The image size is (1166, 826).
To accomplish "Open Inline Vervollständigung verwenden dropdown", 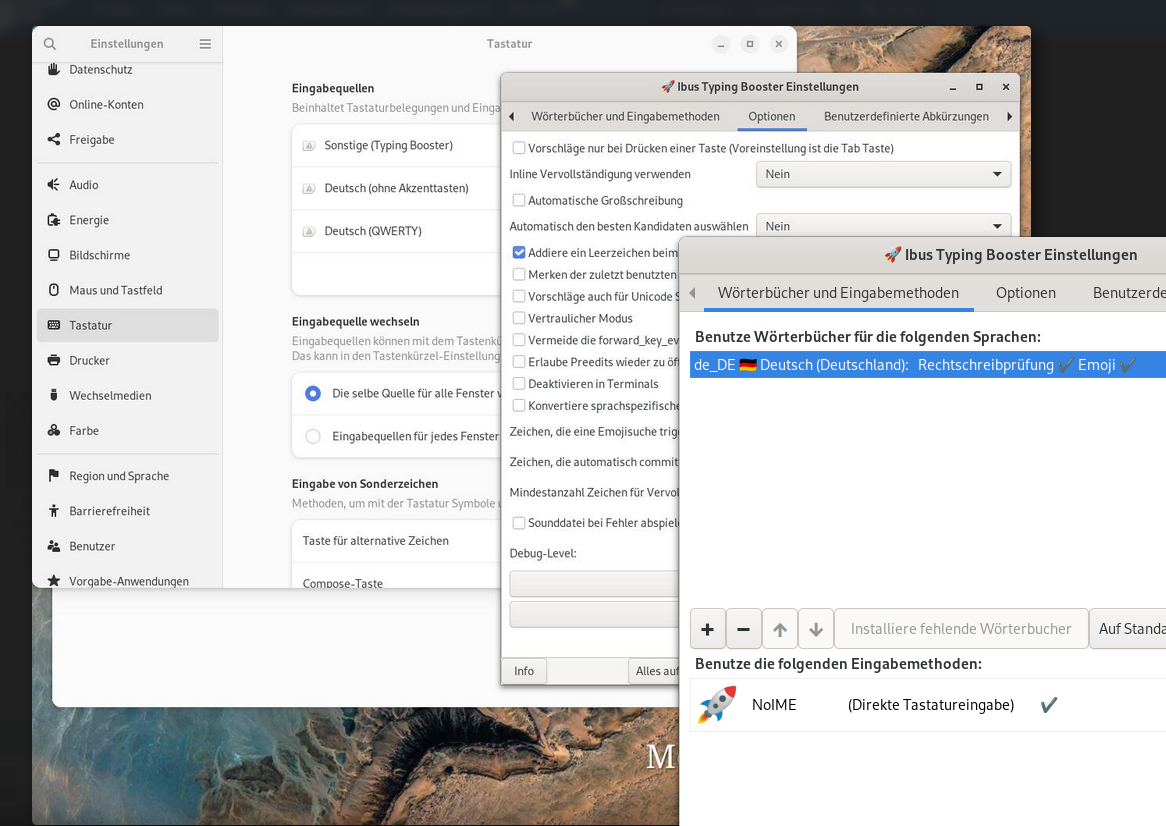I will tap(883, 174).
